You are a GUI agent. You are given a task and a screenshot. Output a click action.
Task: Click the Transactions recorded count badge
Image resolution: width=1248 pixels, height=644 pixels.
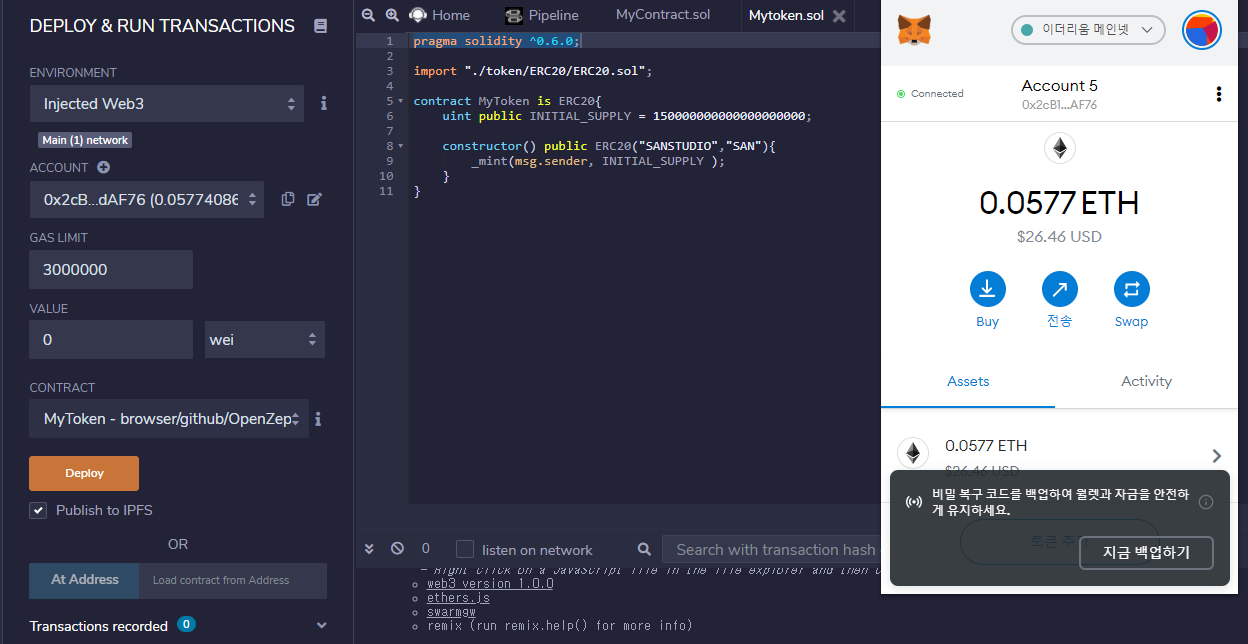click(186, 624)
